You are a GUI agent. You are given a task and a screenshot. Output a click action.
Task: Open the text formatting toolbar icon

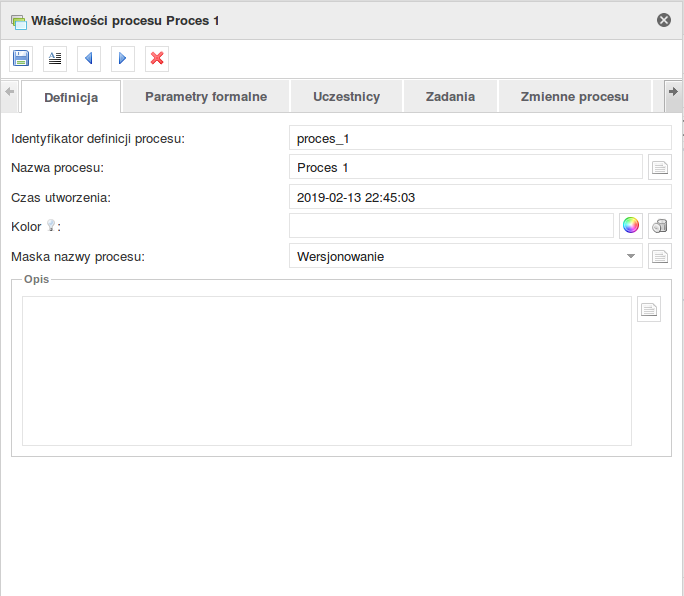coord(55,58)
